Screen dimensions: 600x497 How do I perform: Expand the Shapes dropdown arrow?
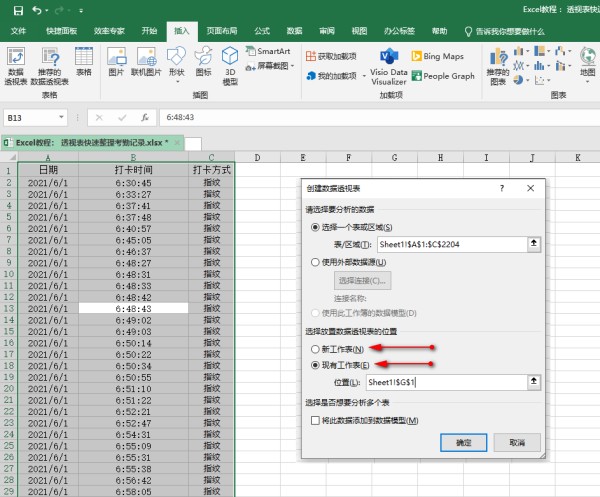click(177, 81)
